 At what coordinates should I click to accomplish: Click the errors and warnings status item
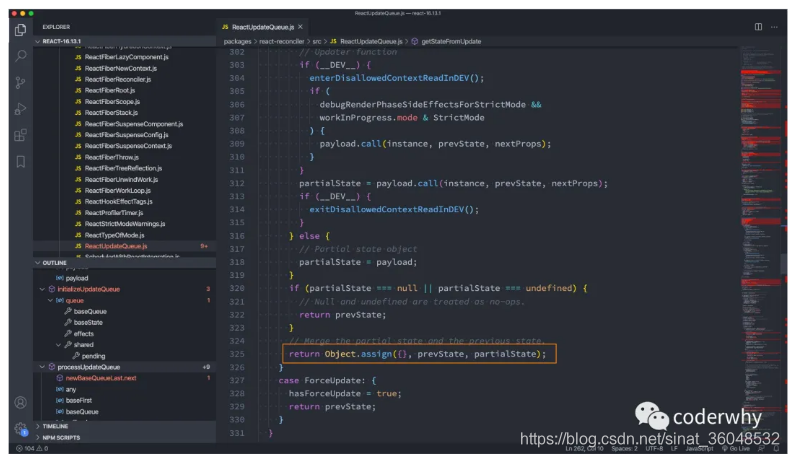coord(32,448)
